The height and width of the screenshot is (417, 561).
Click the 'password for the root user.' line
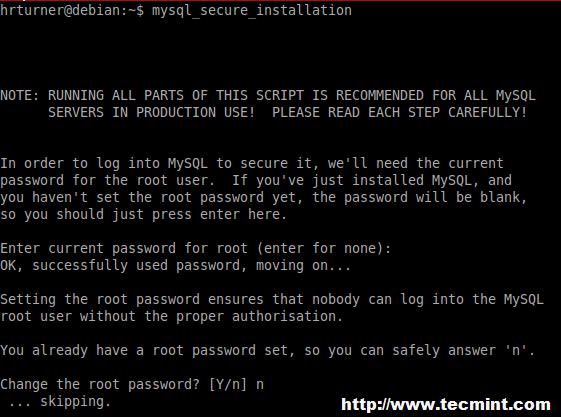107,180
